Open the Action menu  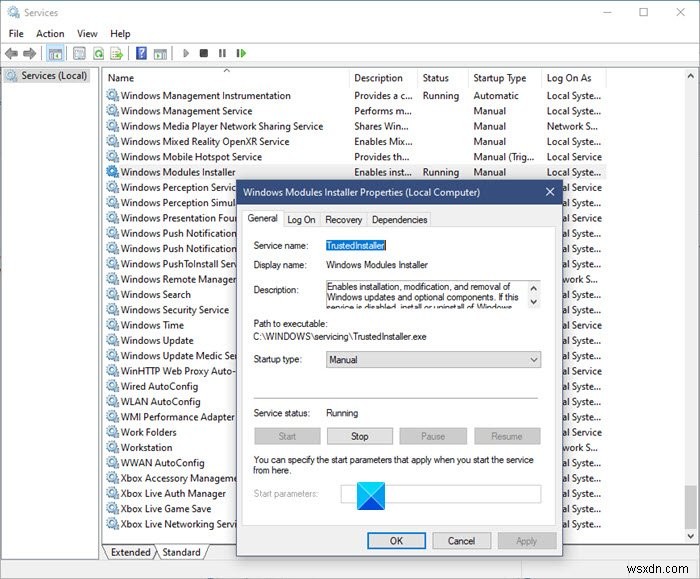50,33
